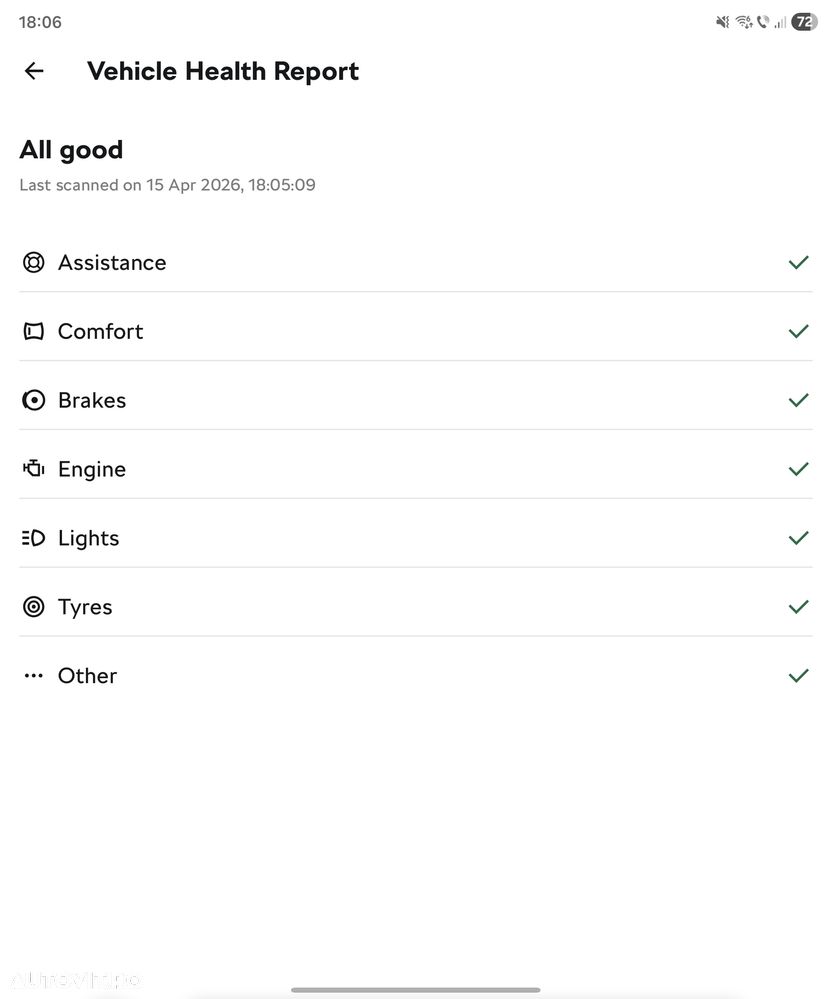Image resolution: width=832 pixels, height=999 pixels.
Task: Click the Tyres wheel icon
Action: (x=34, y=607)
